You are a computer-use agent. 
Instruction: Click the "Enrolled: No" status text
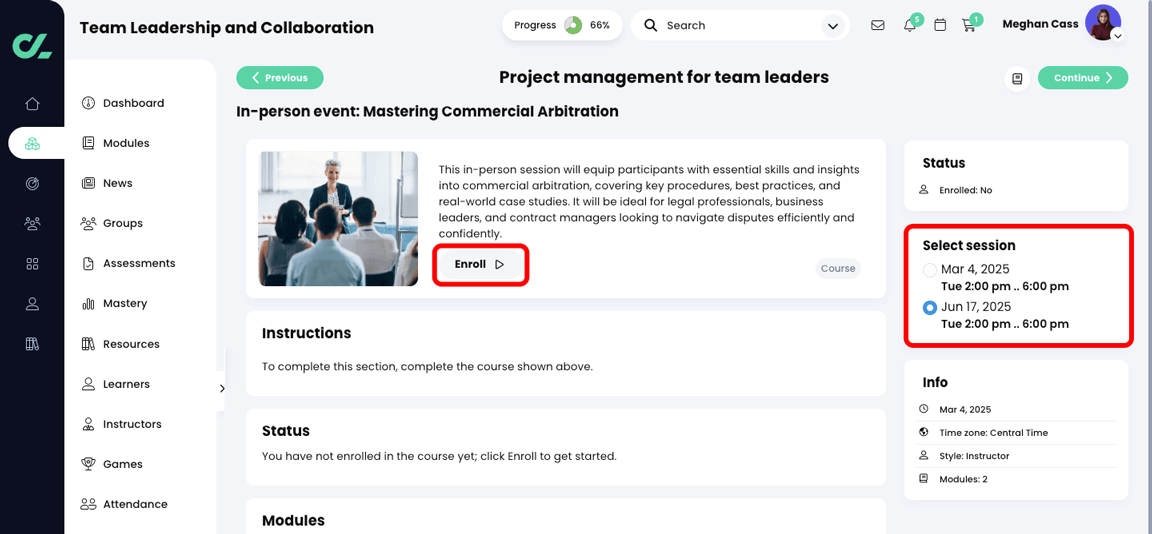[x=965, y=190]
